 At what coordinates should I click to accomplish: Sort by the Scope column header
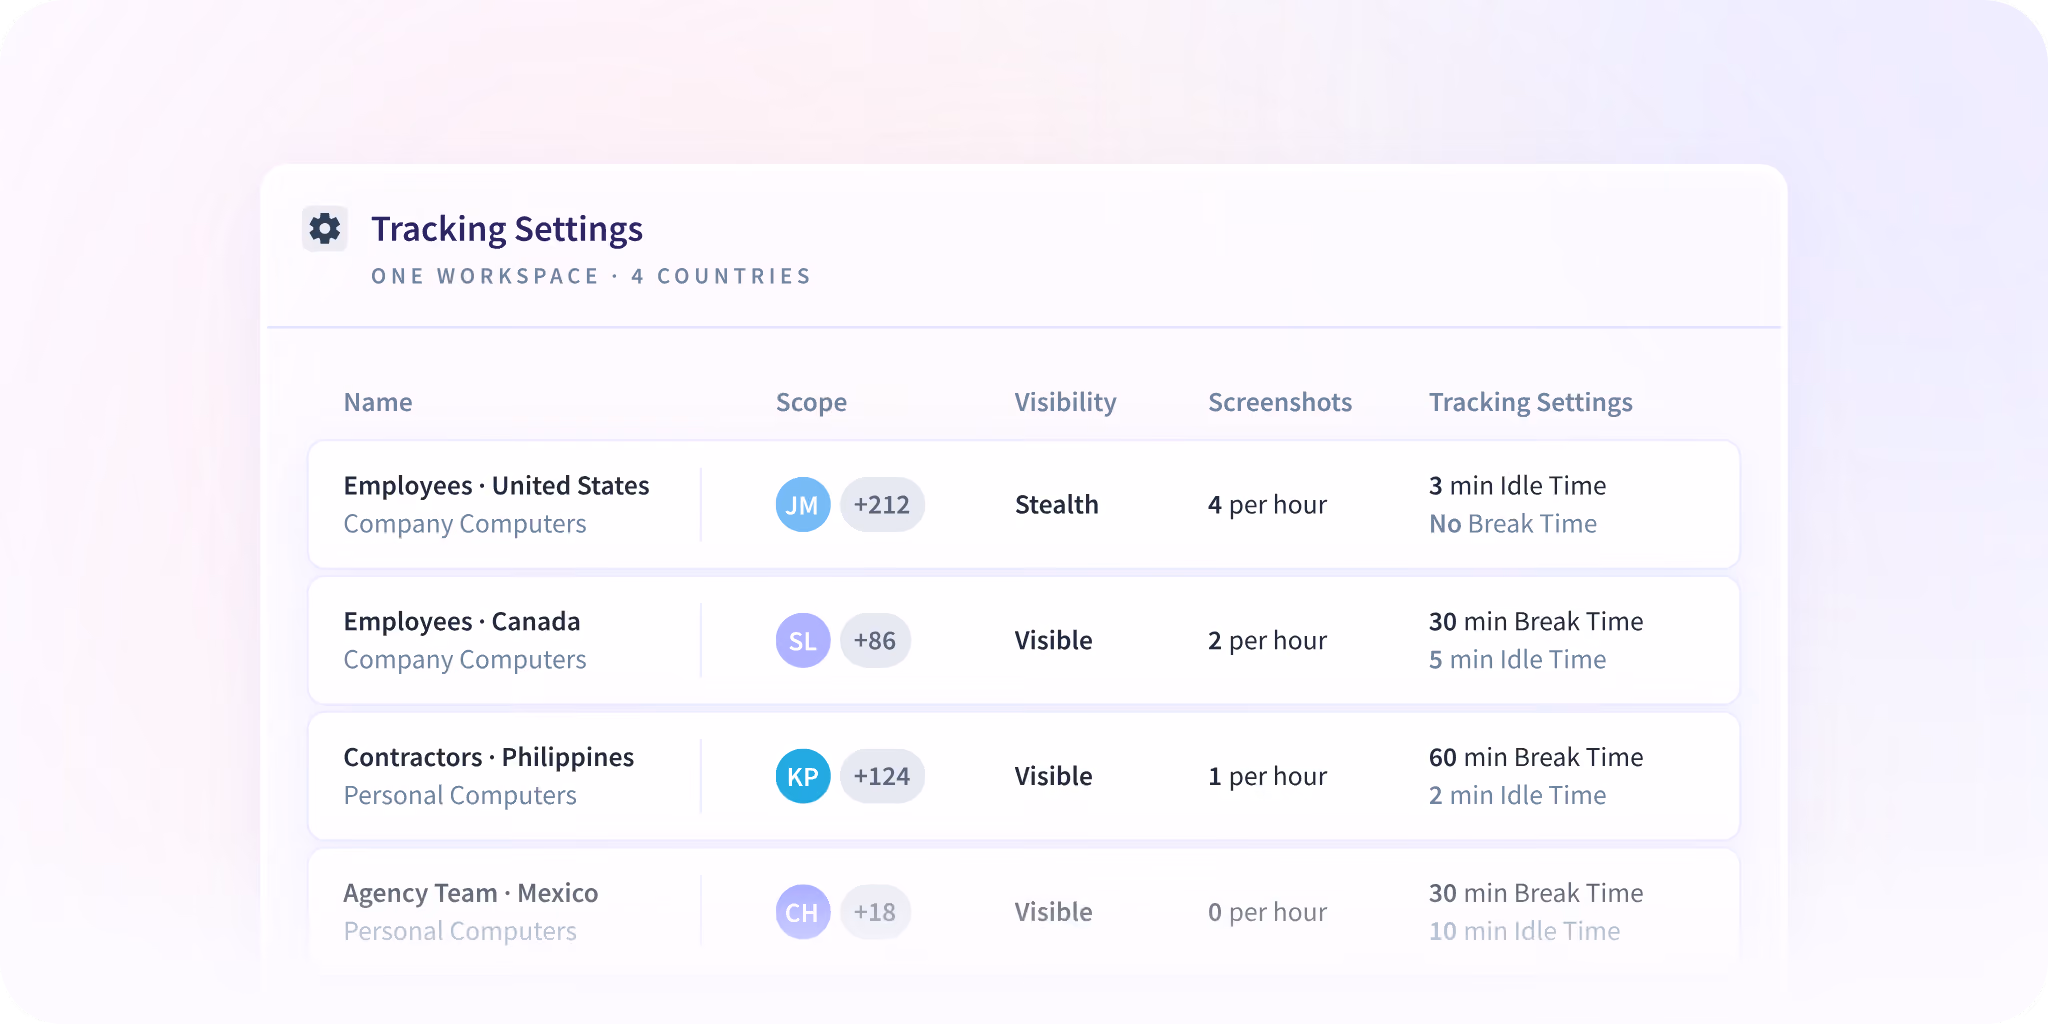811,403
